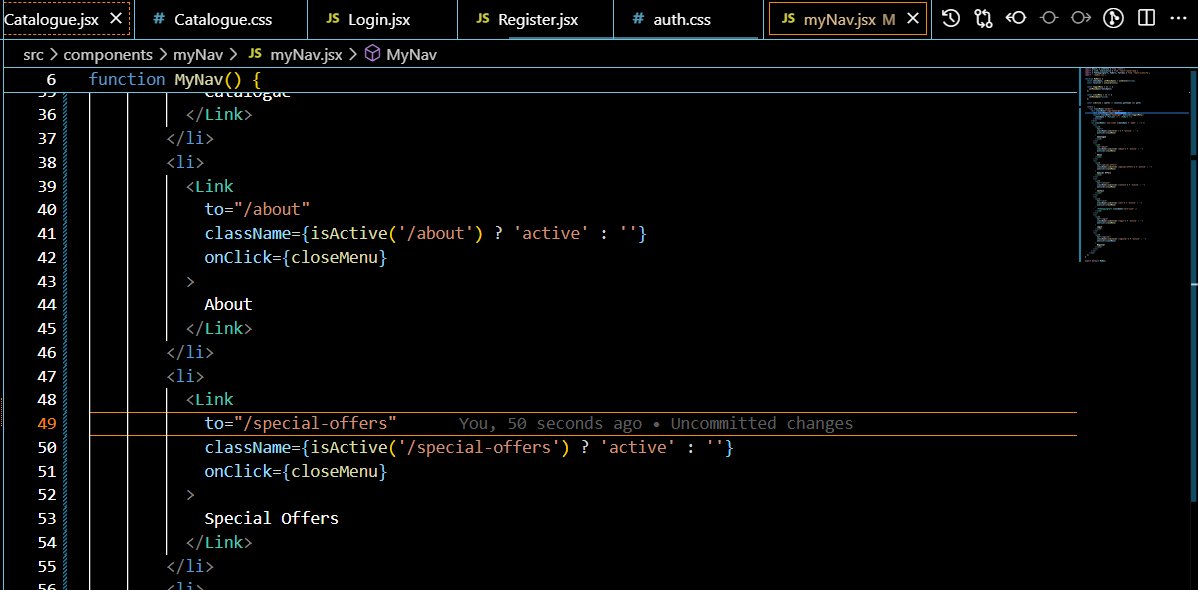
Task: Click the open changes compare icon
Action: tap(983, 18)
